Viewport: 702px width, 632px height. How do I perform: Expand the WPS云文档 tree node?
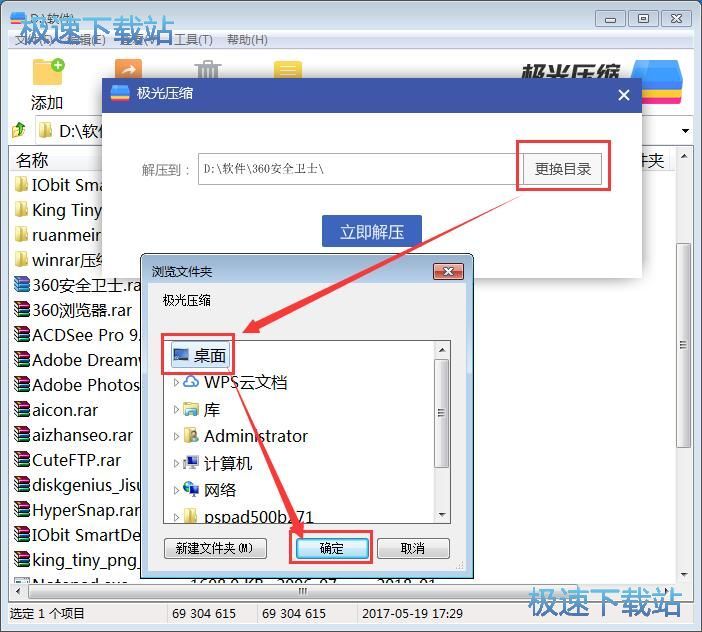[x=176, y=382]
